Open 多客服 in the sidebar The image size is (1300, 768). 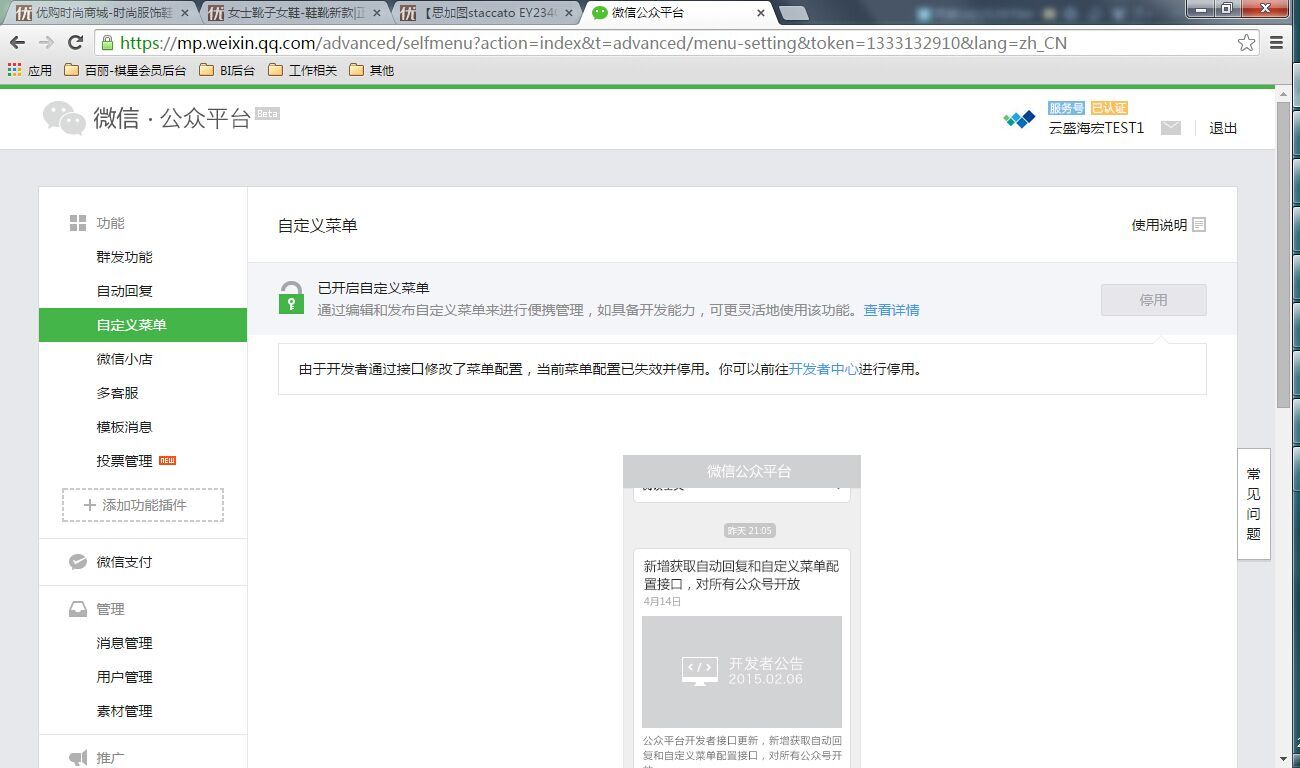(x=118, y=393)
